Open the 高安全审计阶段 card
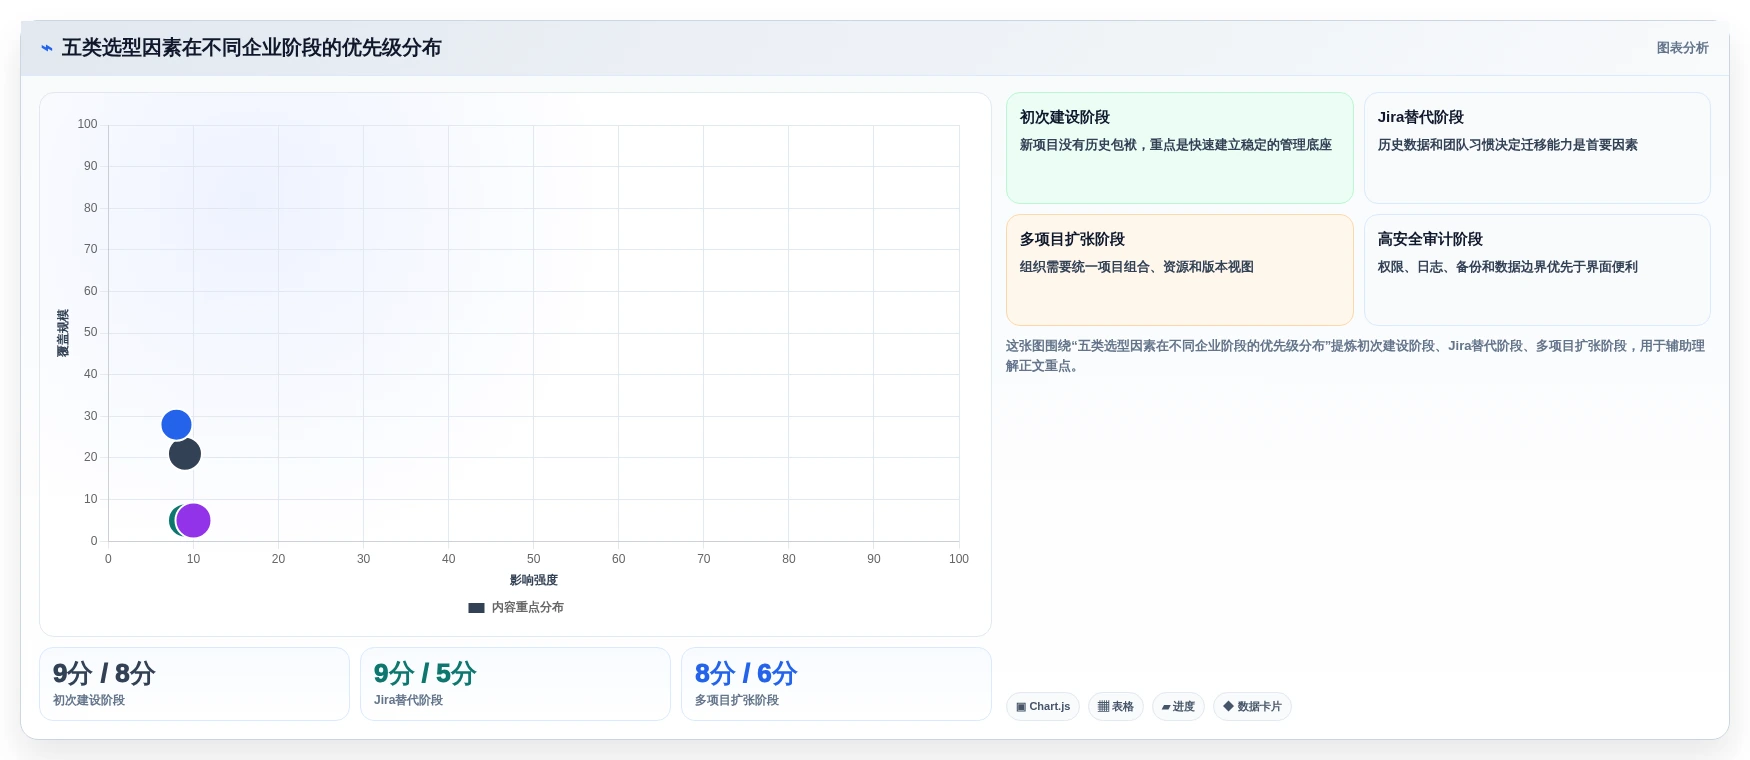 (1537, 270)
